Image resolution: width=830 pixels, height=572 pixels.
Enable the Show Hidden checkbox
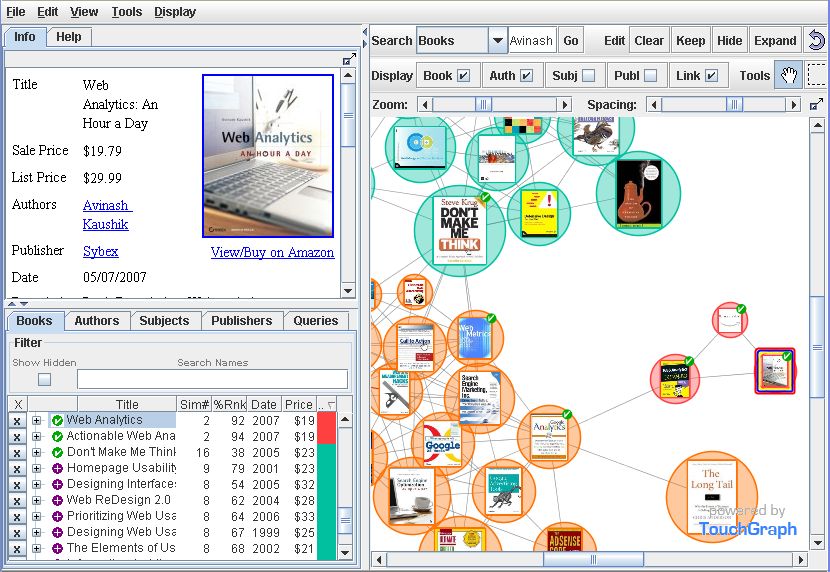[x=44, y=379]
